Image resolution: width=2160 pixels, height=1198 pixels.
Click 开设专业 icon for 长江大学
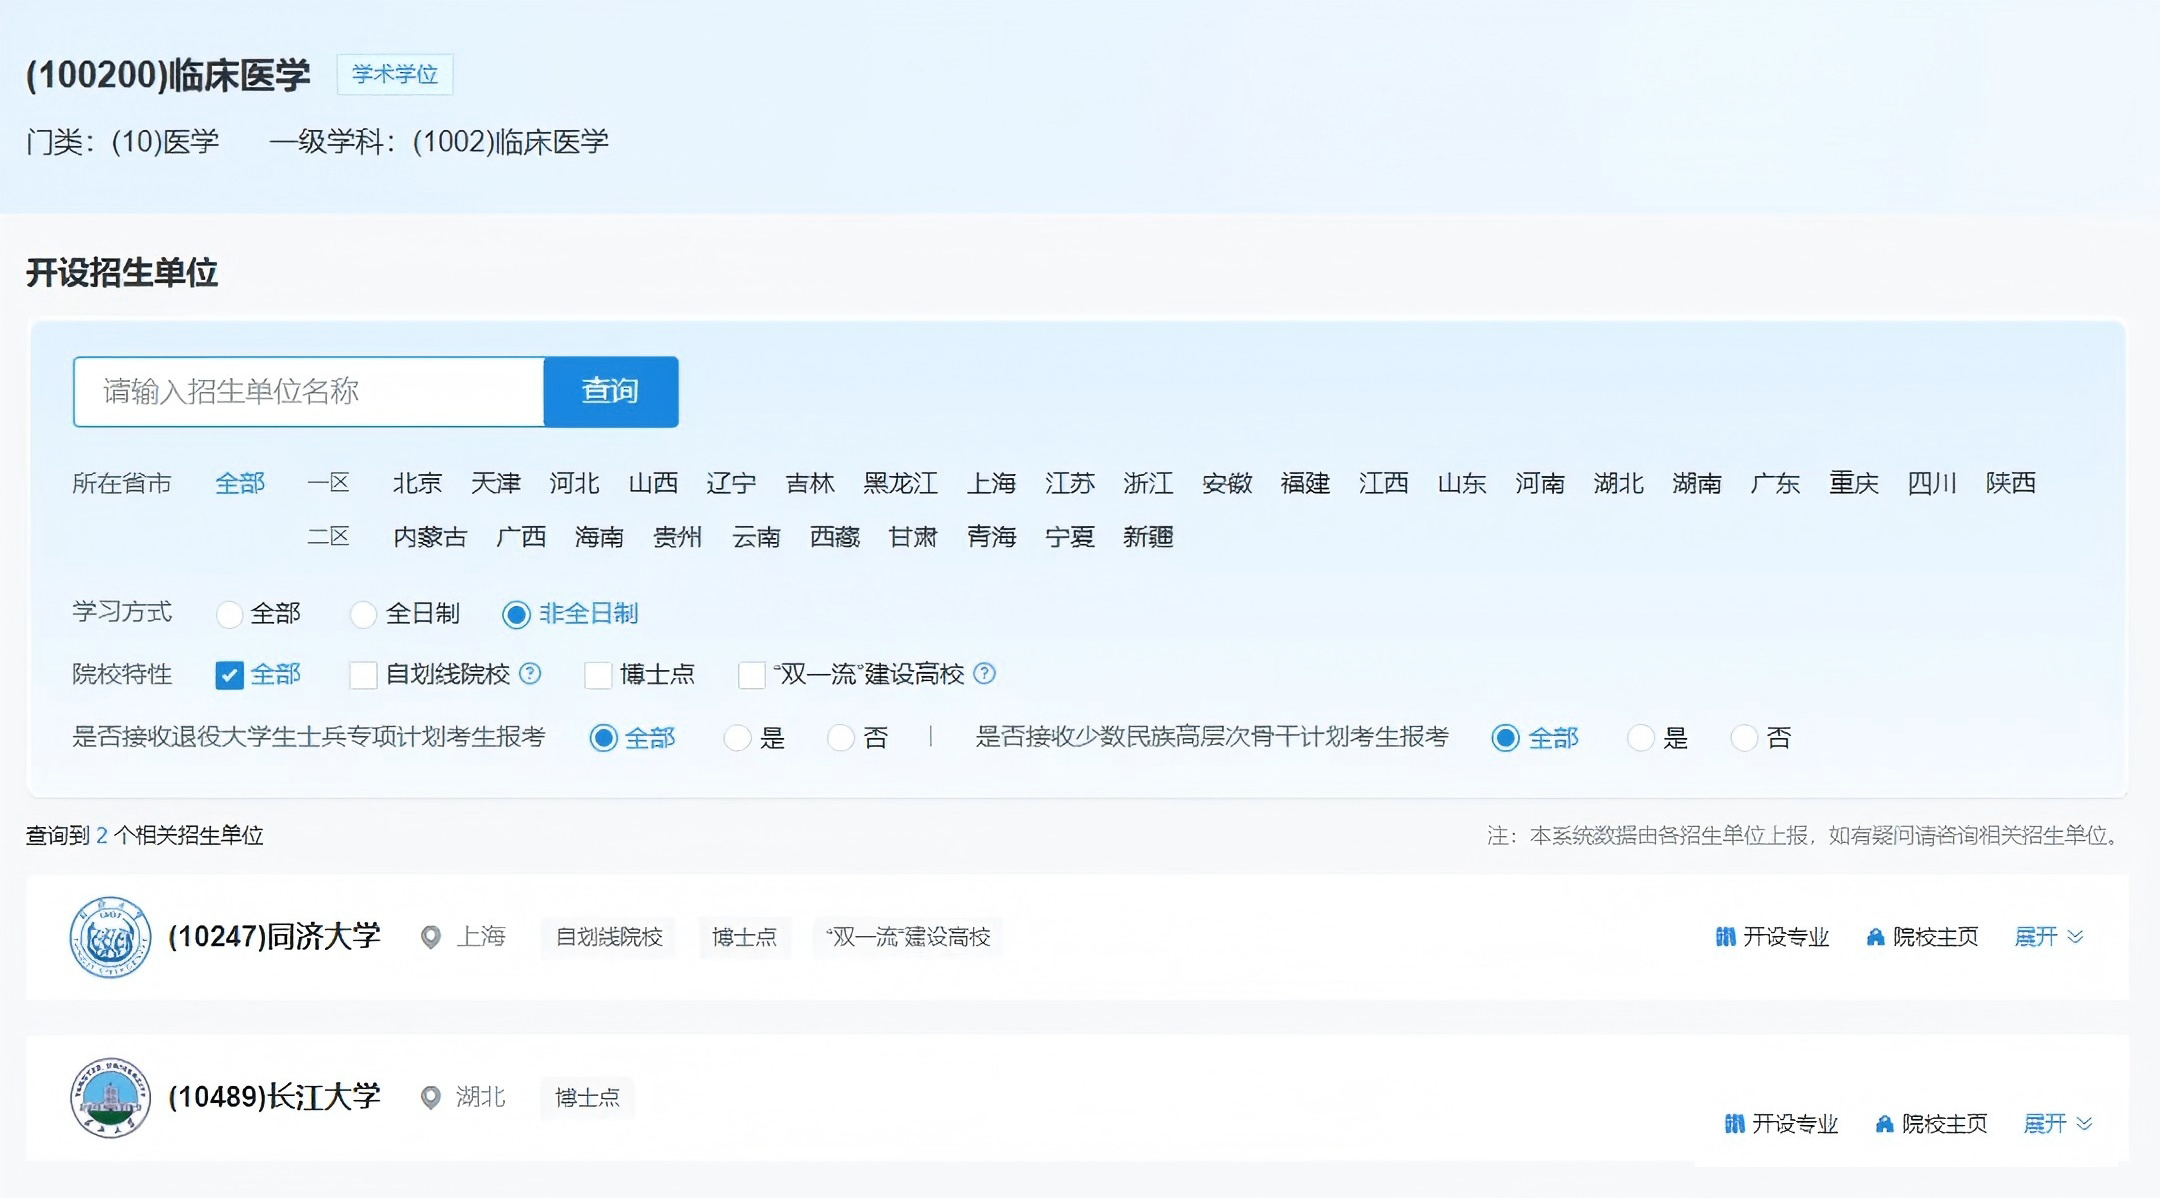click(x=1735, y=1124)
